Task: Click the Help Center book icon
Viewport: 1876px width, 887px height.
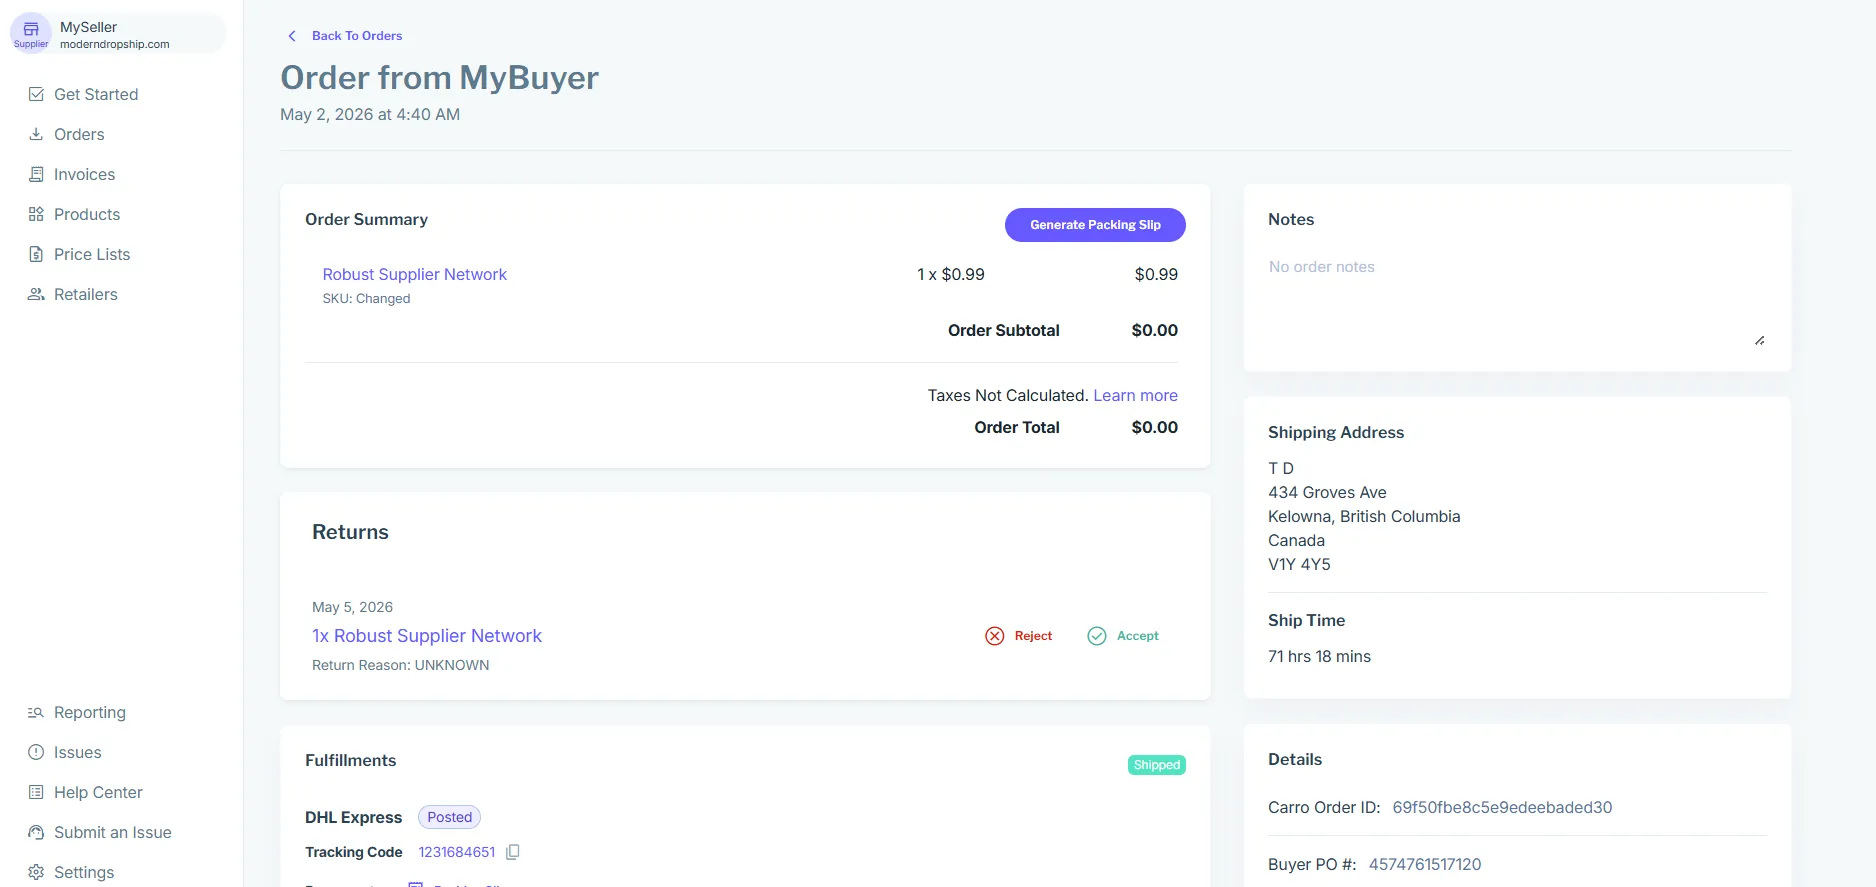Action: 36,792
